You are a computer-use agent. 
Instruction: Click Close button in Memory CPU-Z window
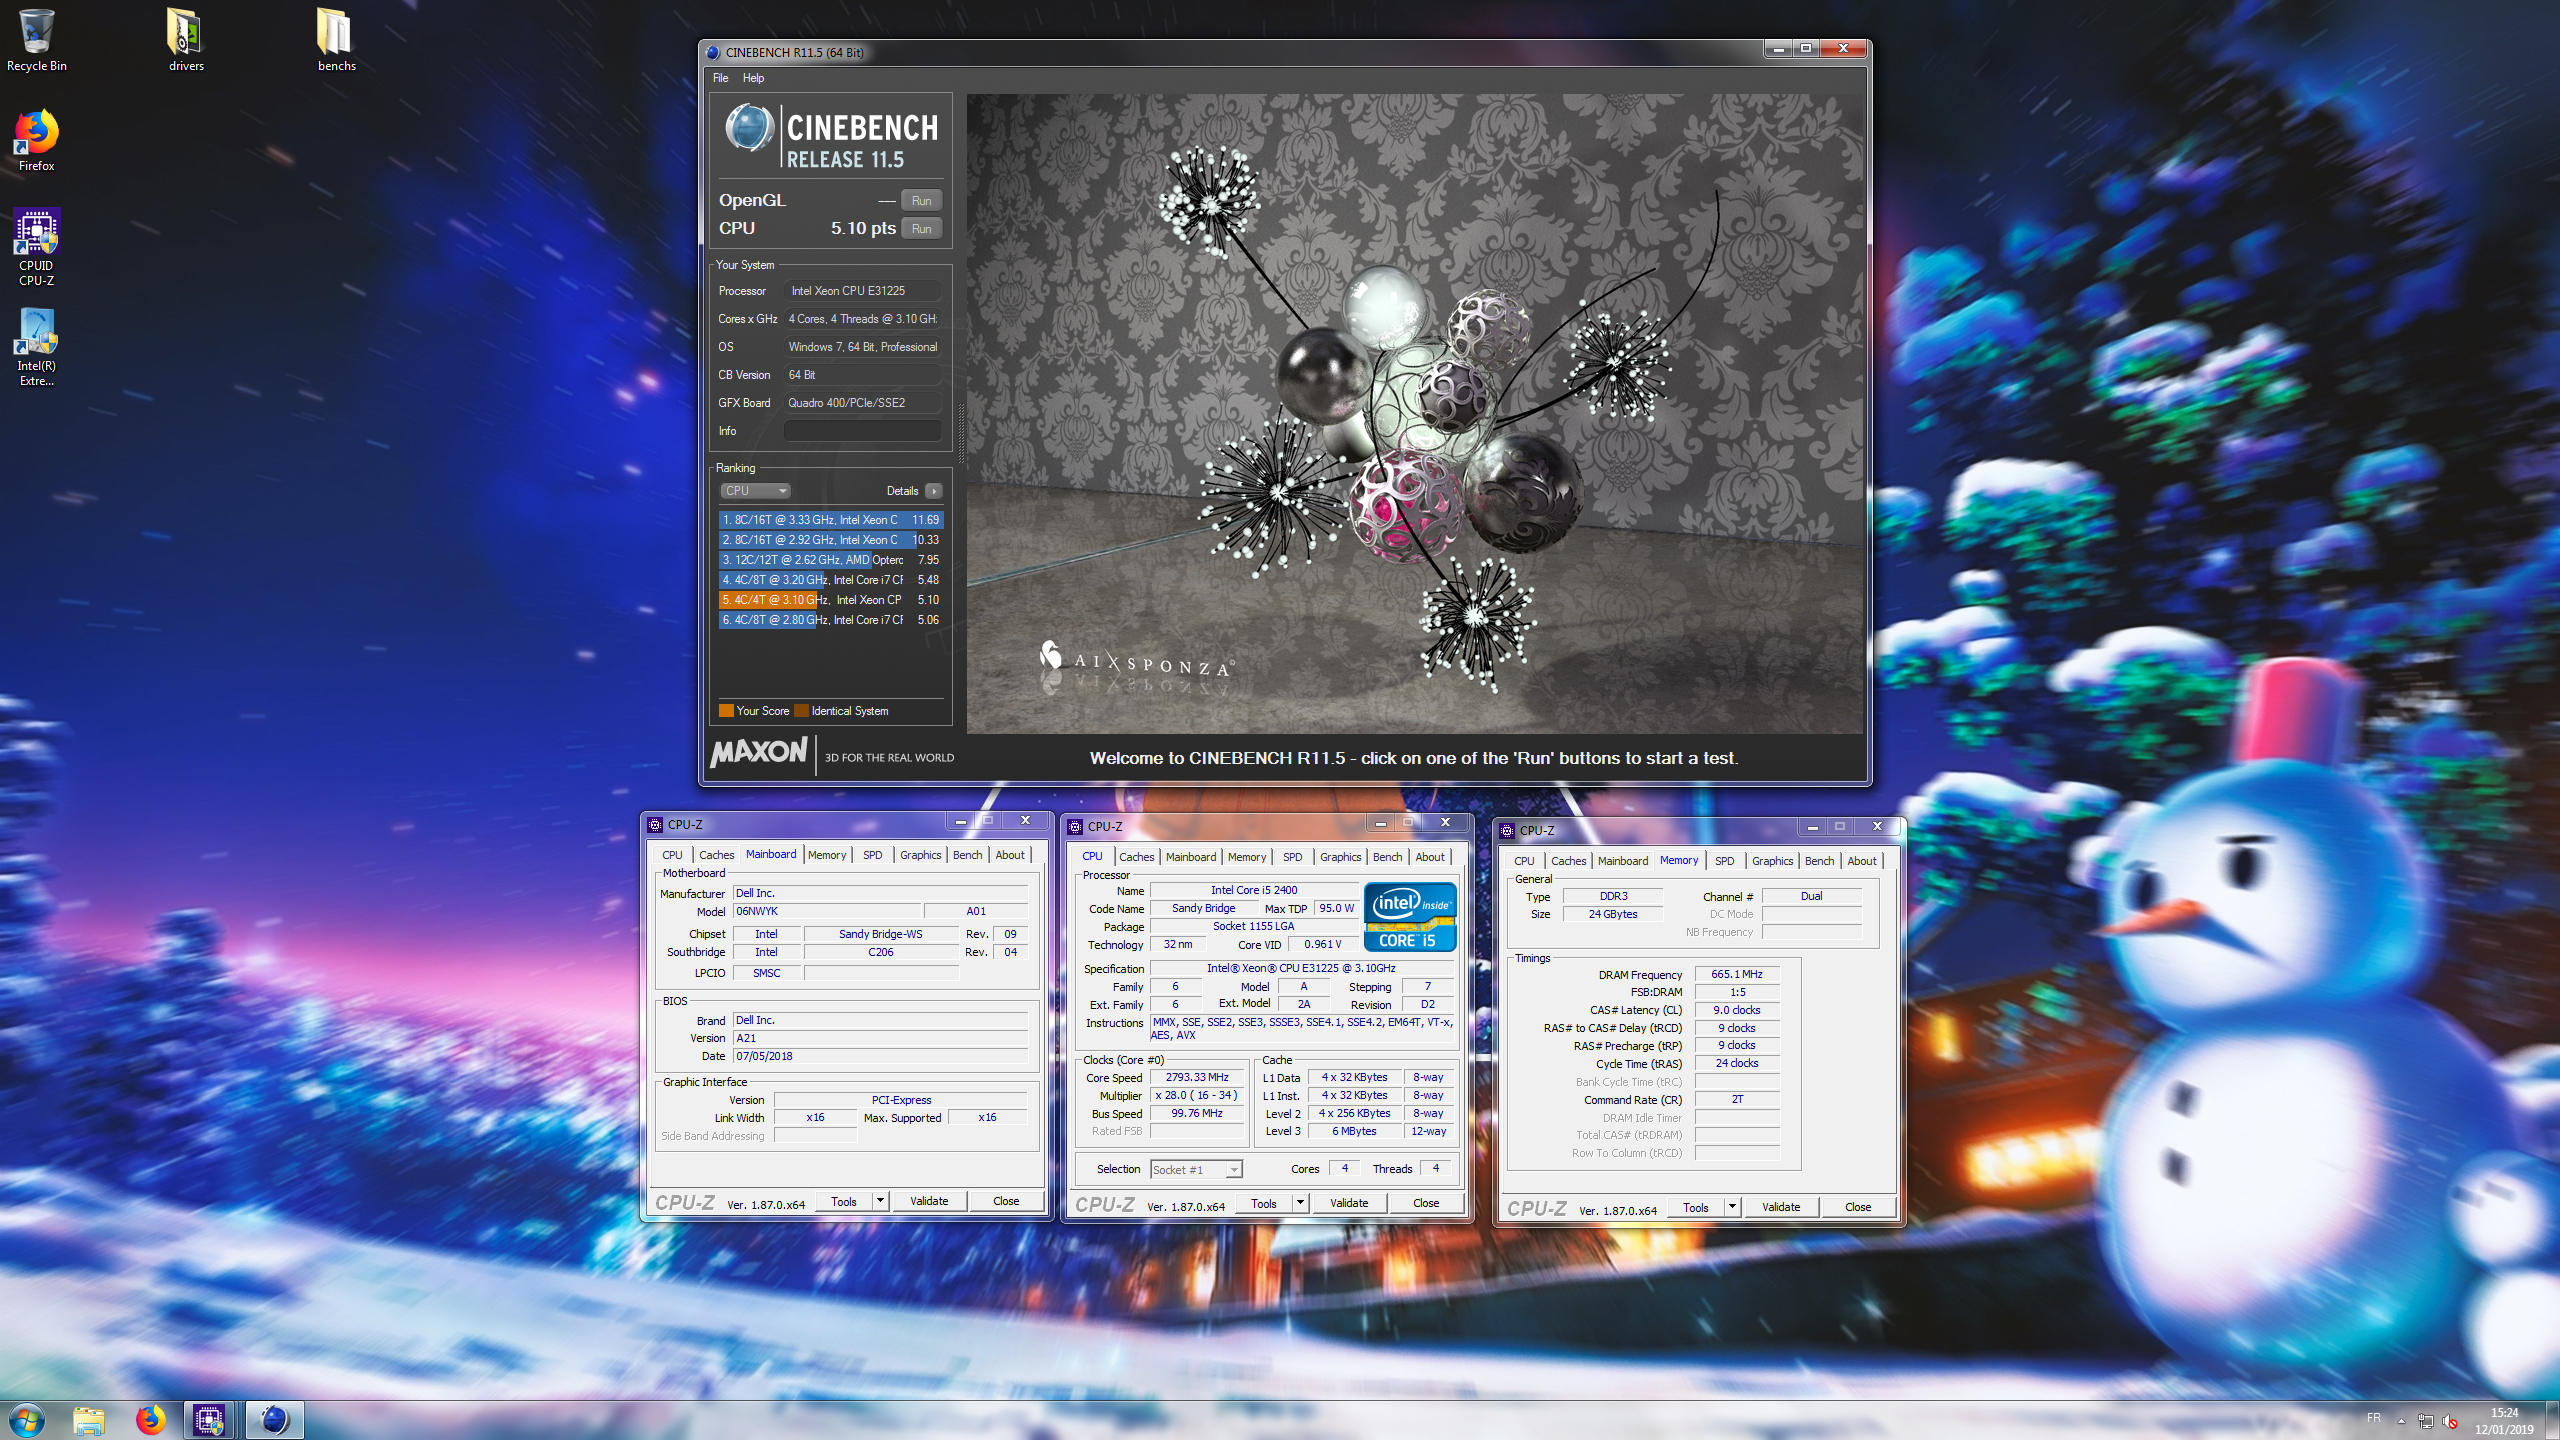1858,1208
